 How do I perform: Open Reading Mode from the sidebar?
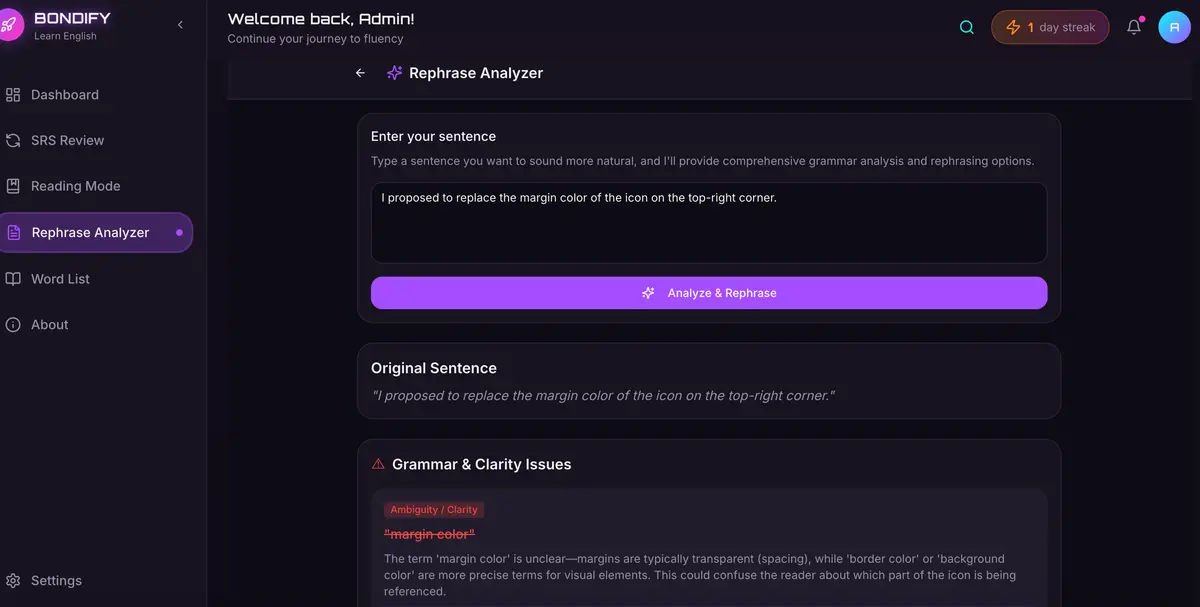[x=75, y=186]
